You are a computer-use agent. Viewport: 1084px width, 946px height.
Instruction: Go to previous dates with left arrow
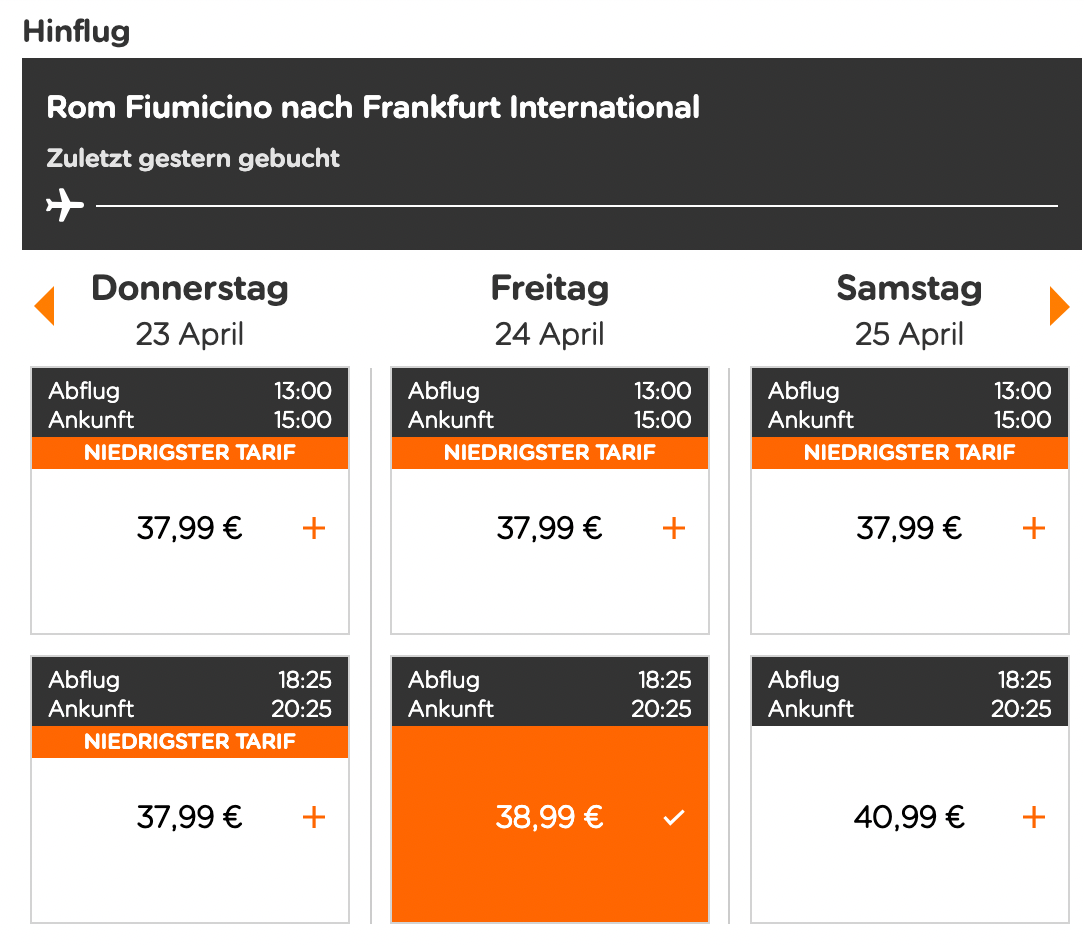[44, 306]
